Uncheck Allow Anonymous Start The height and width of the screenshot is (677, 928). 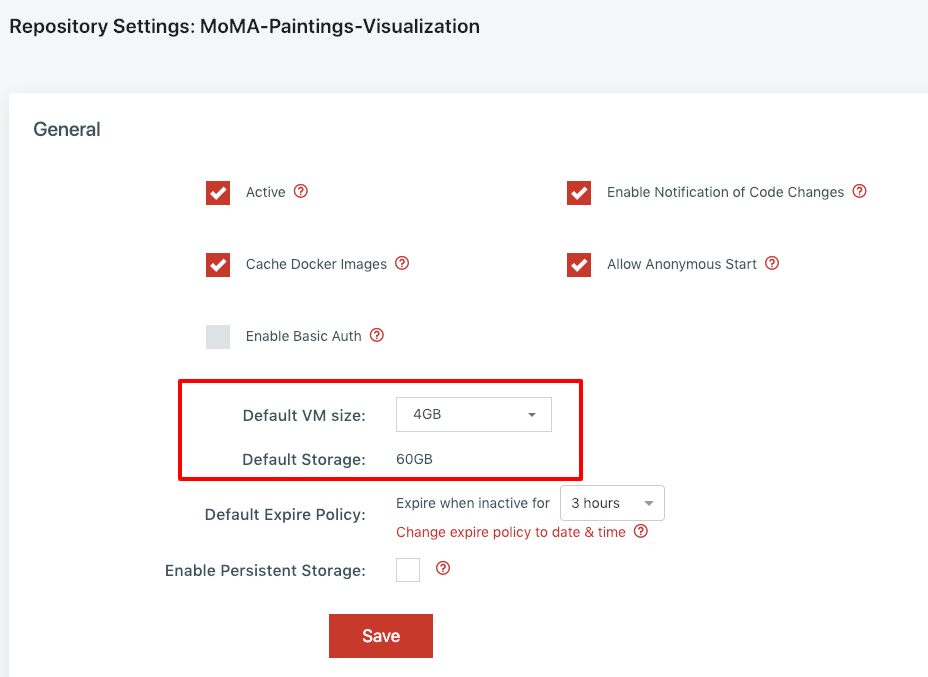coord(579,265)
